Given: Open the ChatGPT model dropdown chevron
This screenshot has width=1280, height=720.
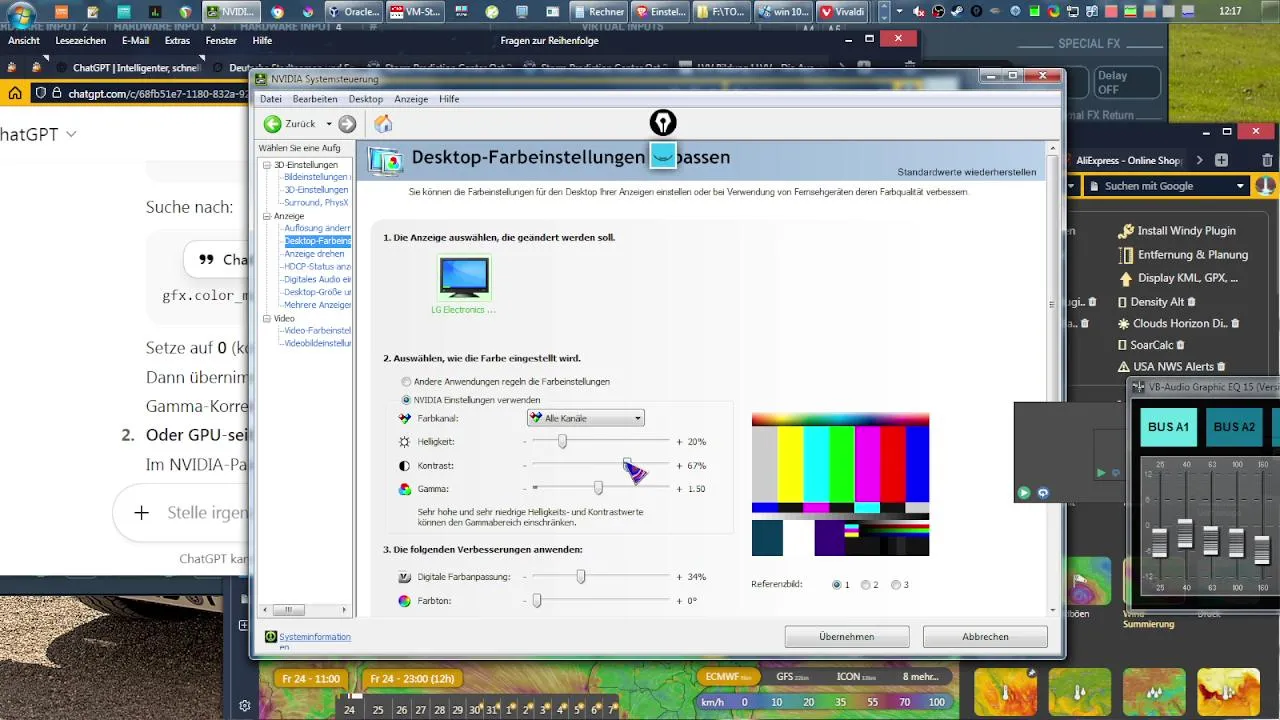Looking at the screenshot, I should coord(71,133).
